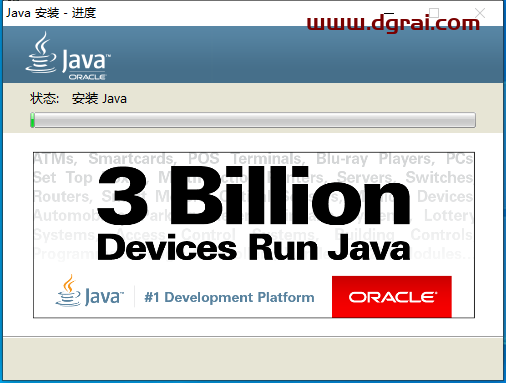Click the minimize window button
The height and width of the screenshot is (383, 506).
point(389,13)
